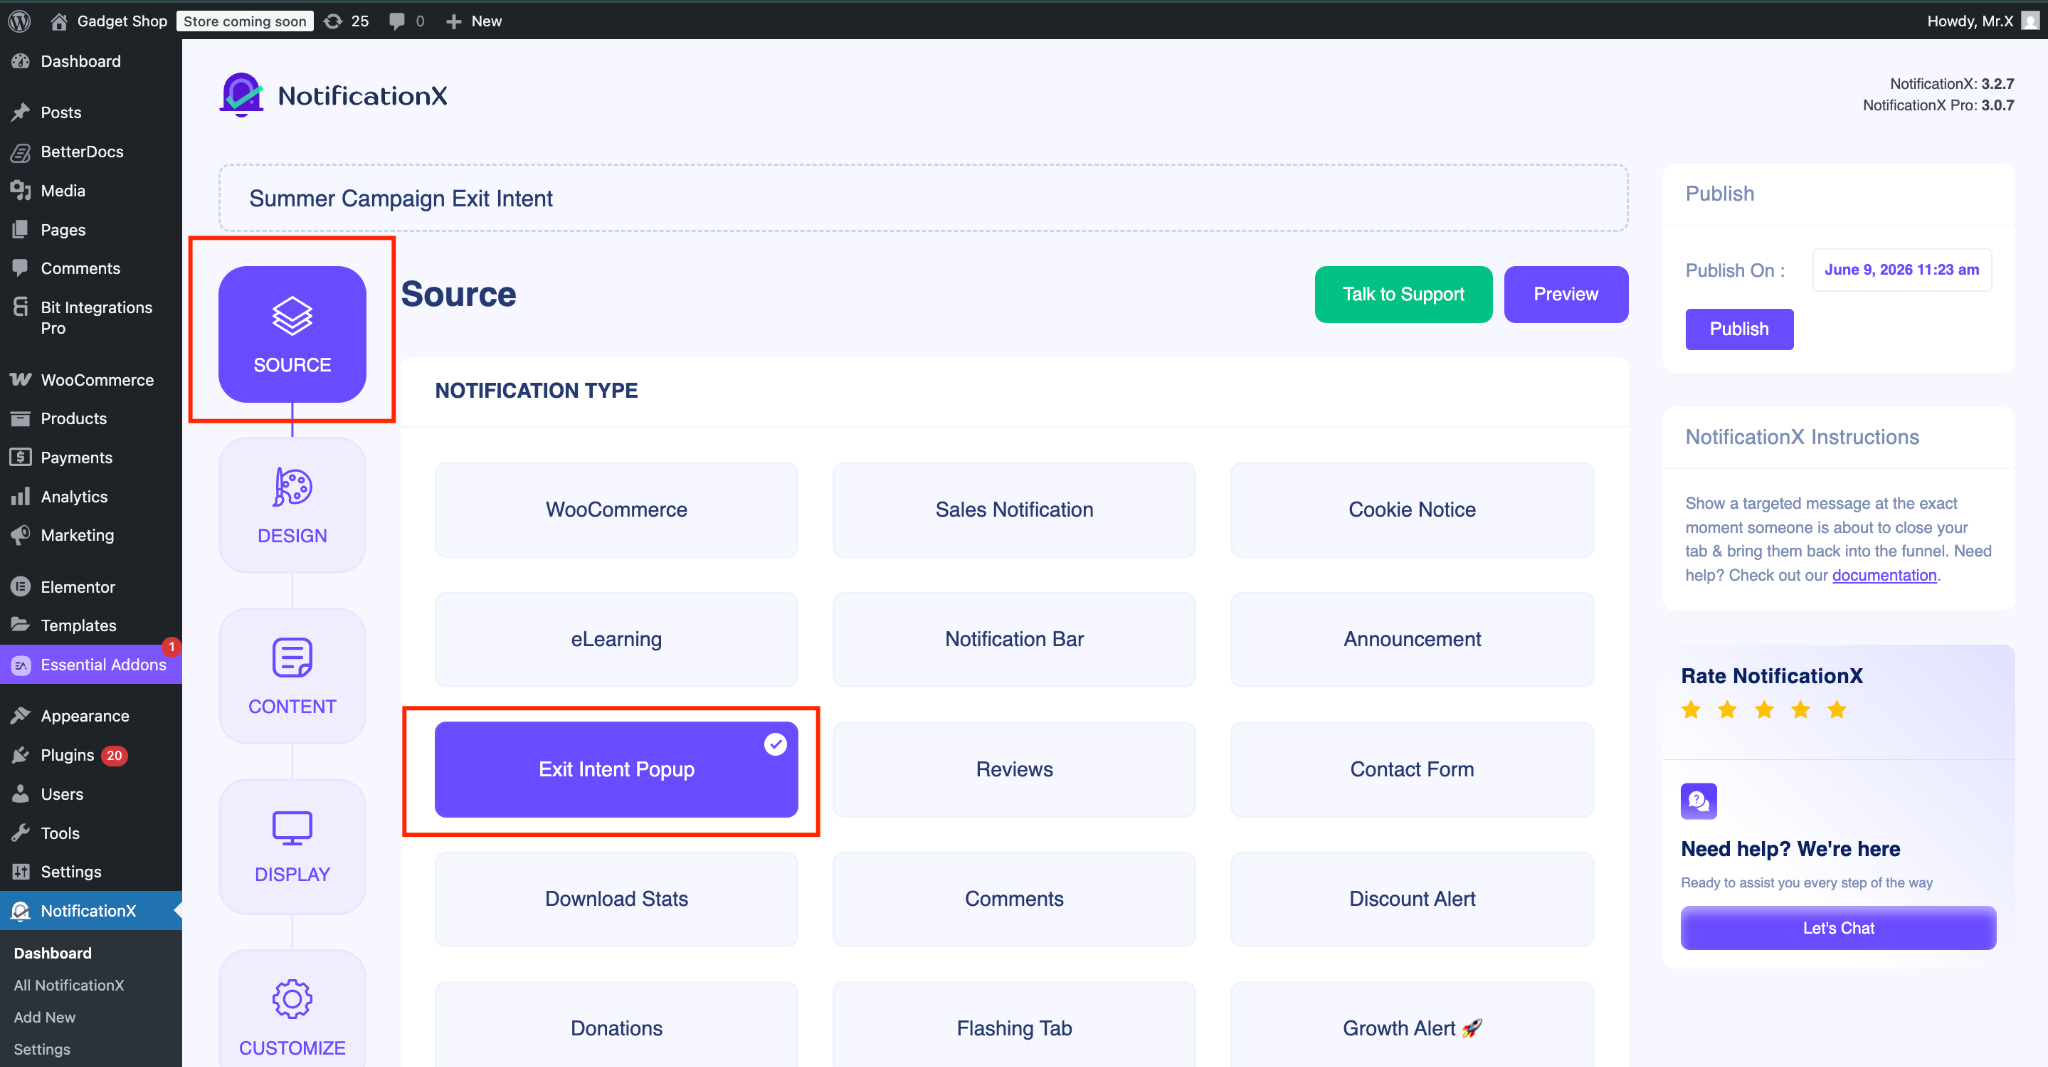Choose eLearning notification type

click(616, 639)
